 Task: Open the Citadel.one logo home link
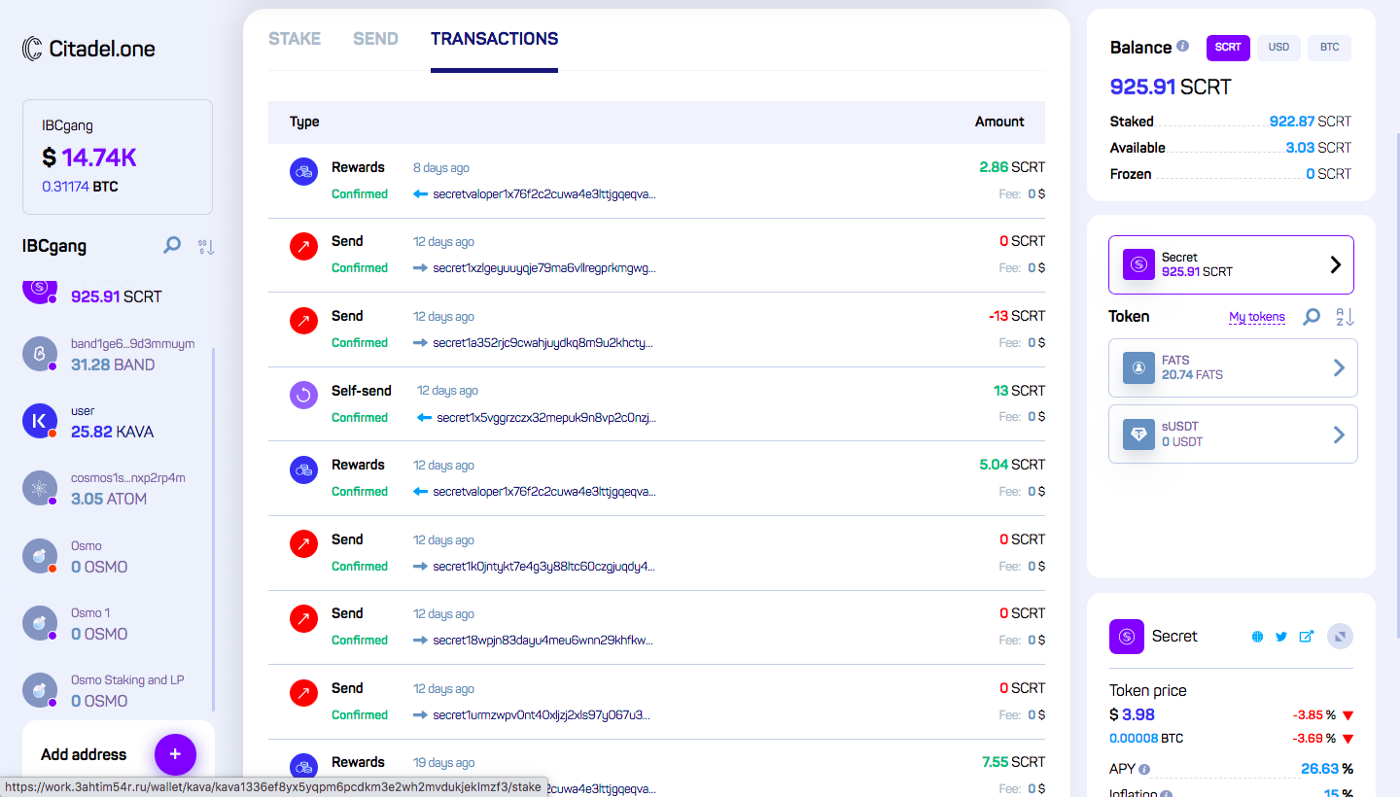89,48
